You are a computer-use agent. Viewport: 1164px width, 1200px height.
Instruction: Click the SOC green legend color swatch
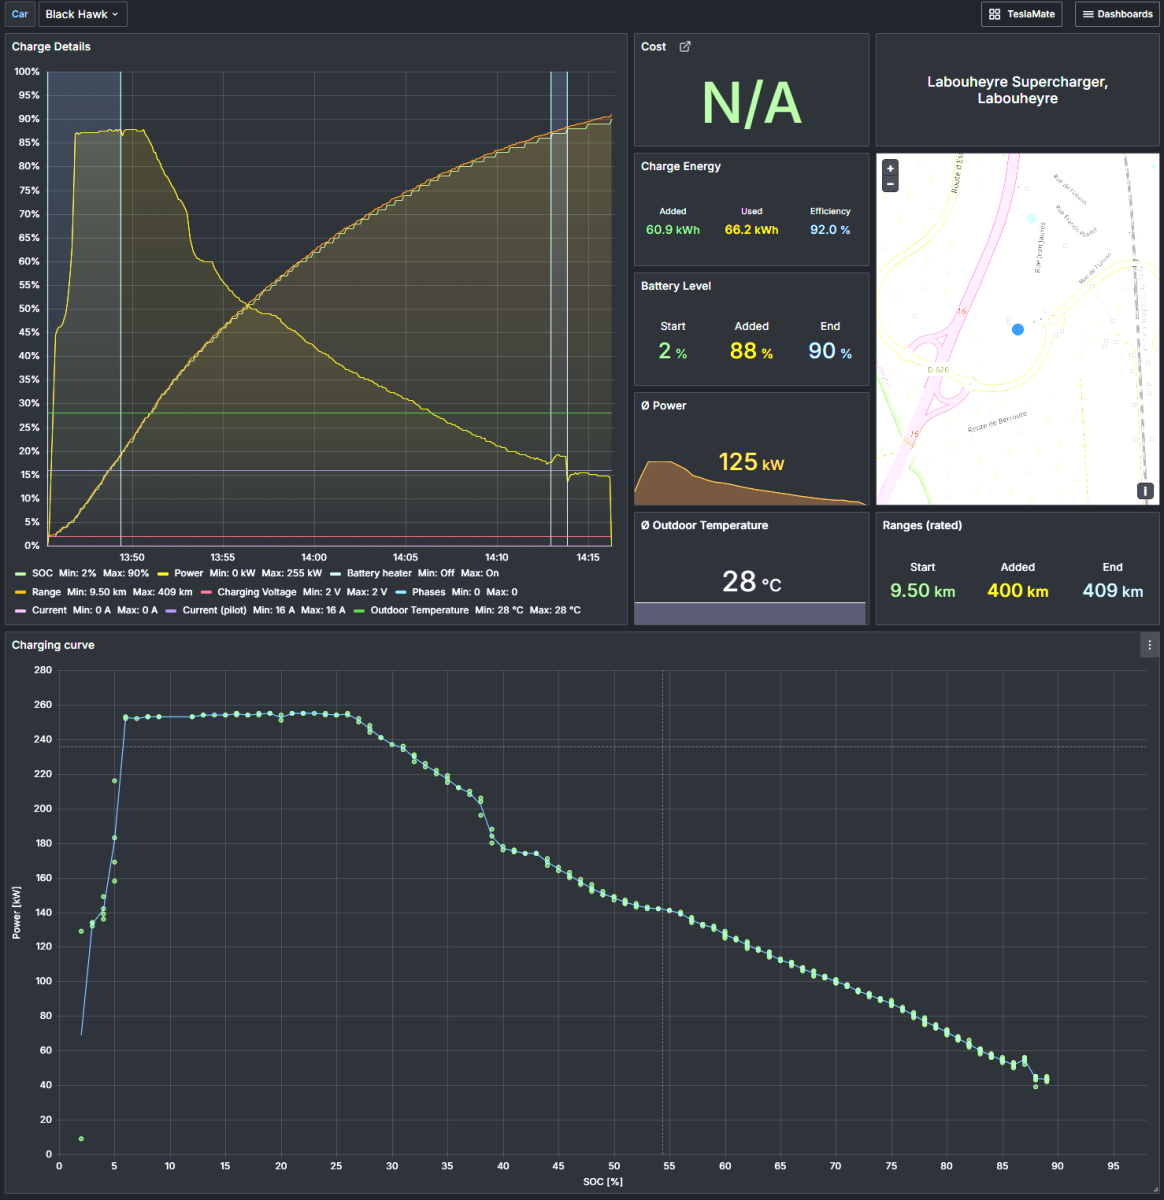[x=21, y=573]
